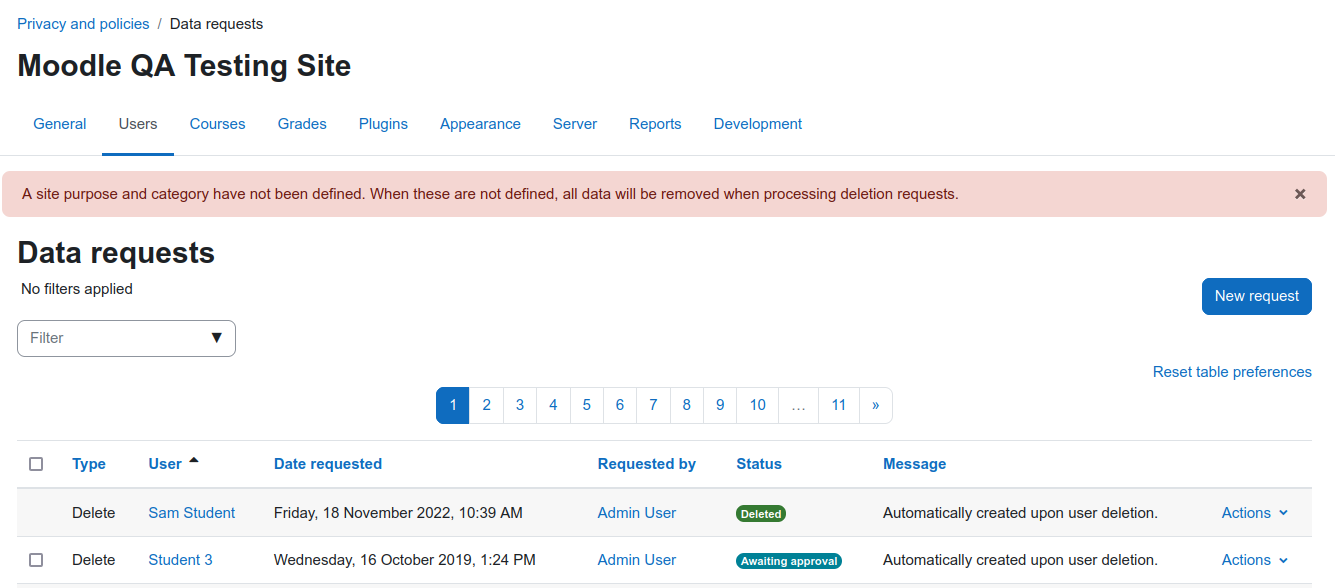Open Sam Student user profile link
The width and height of the screenshot is (1338, 588).
[x=192, y=513]
